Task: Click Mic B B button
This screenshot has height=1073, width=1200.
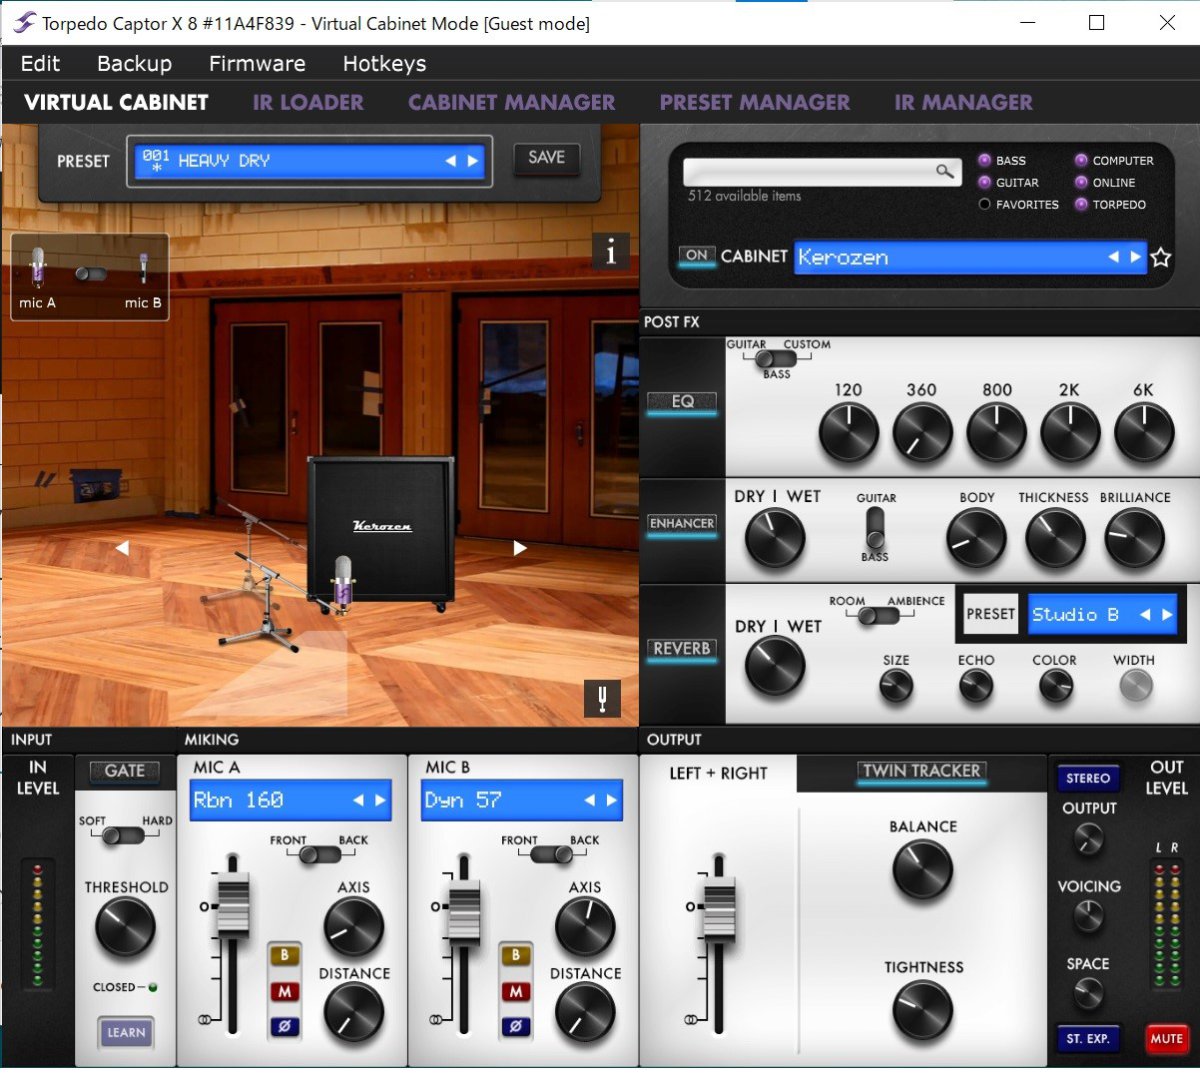Action: click(515, 955)
